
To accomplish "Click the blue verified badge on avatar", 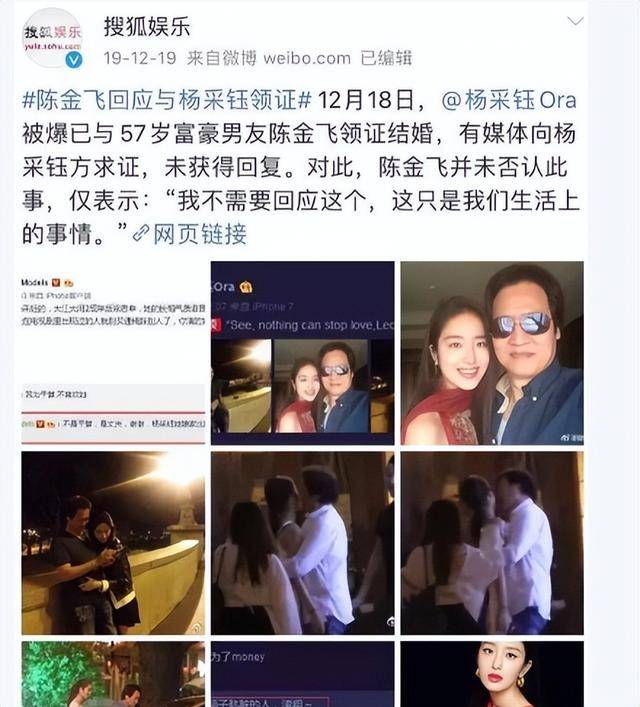I will [74, 60].
